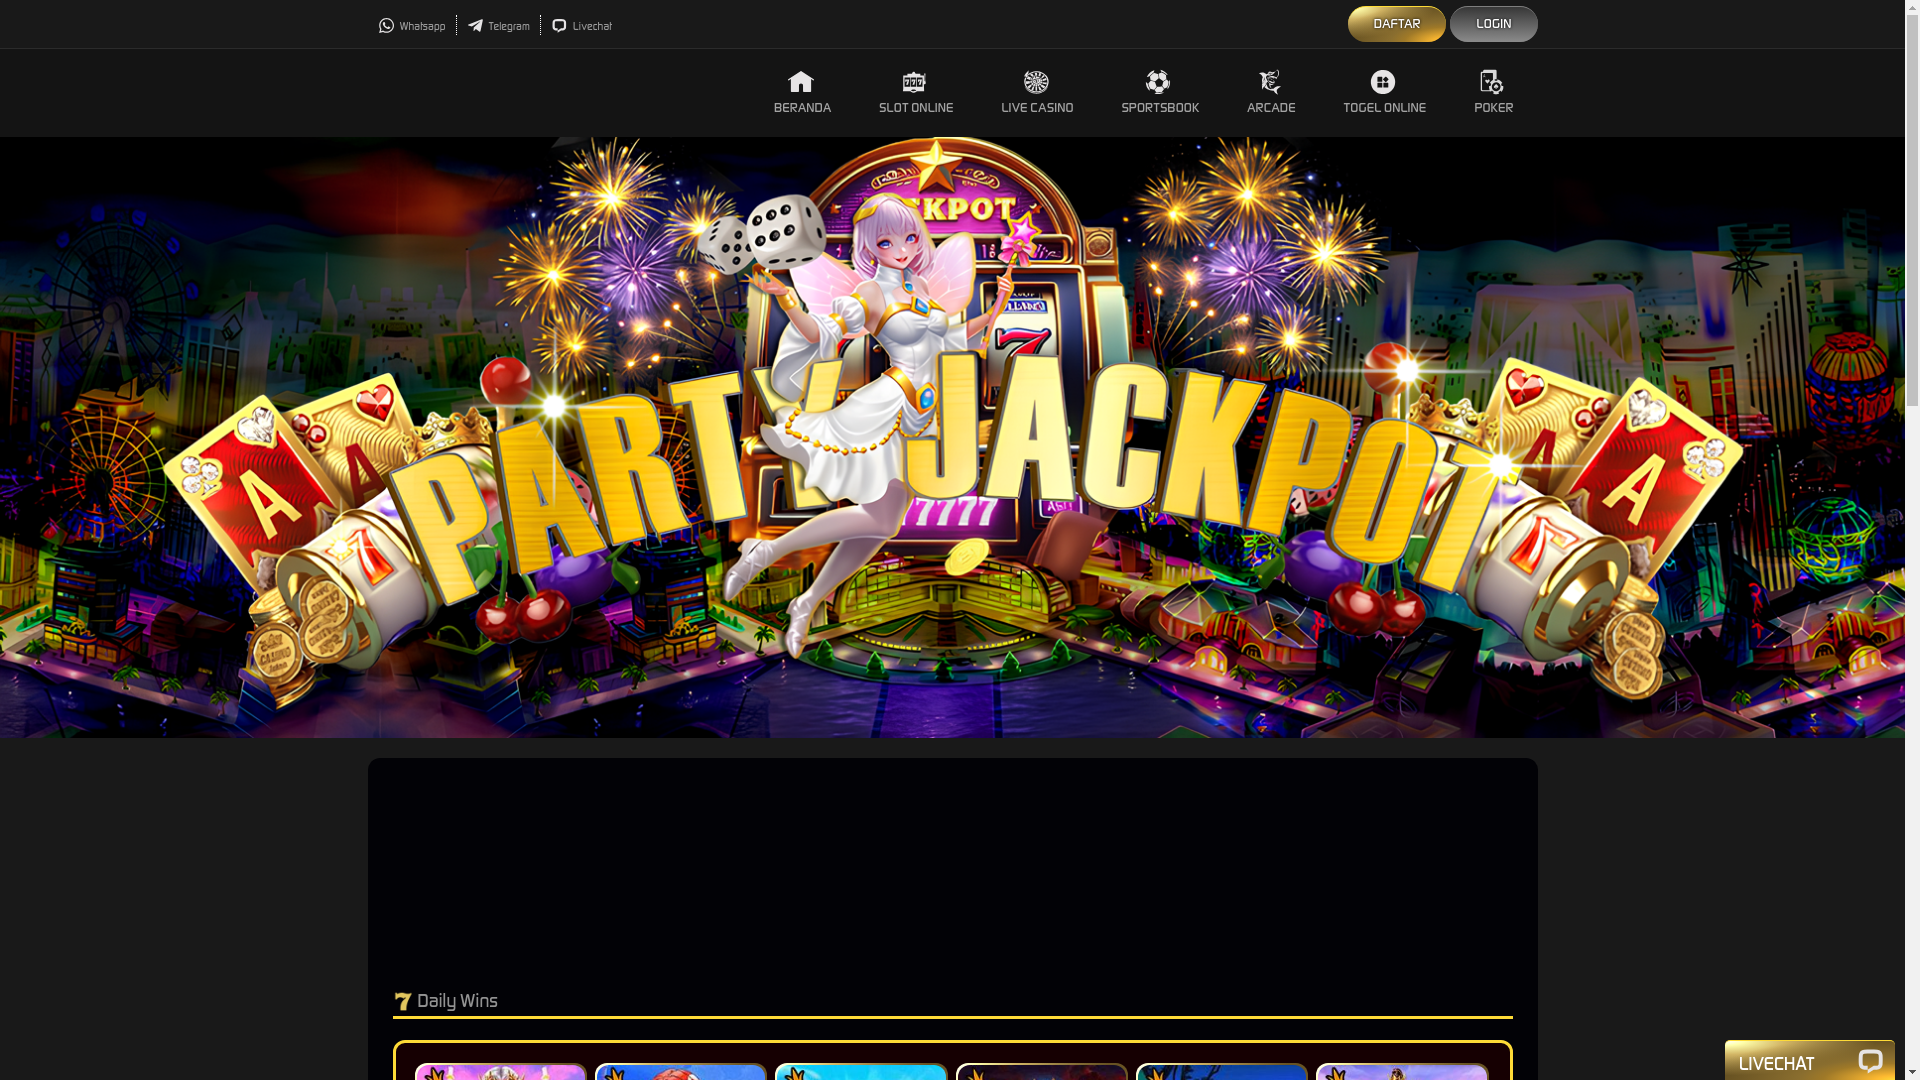Open the LIVECHAT widget at bottom right
The height and width of the screenshot is (1080, 1920).
[x=1777, y=1063]
